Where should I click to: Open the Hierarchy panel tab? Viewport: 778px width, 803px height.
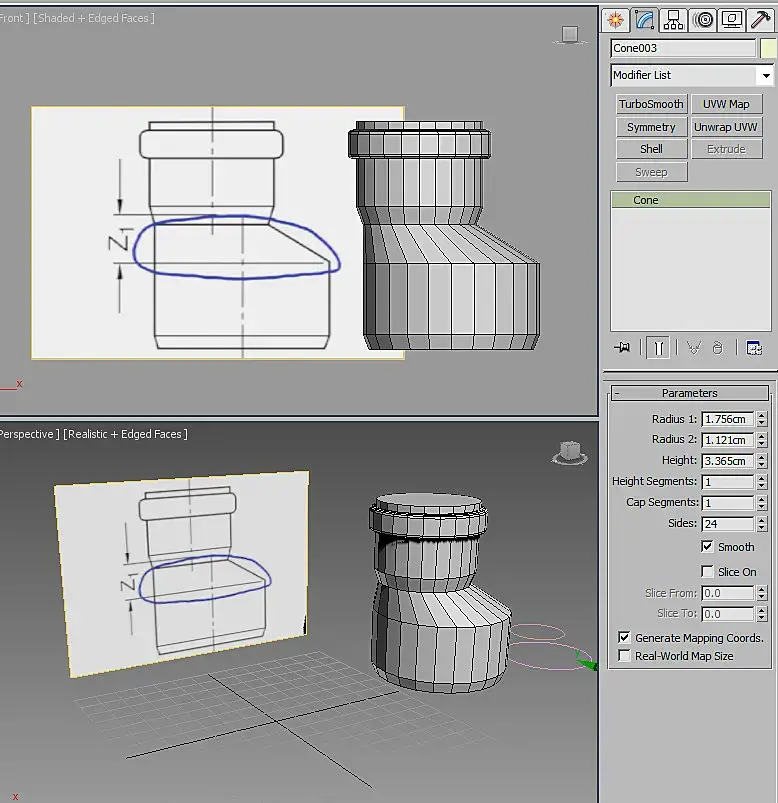click(673, 20)
